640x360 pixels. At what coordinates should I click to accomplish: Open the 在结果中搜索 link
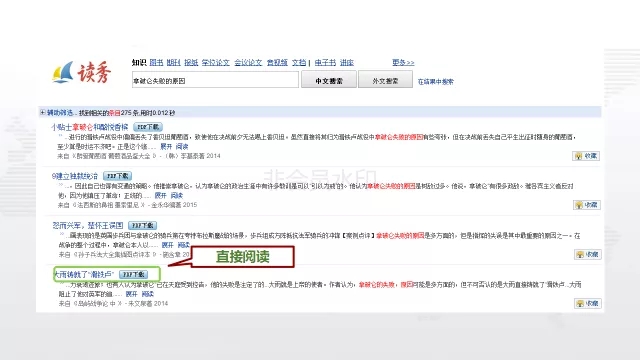[x=436, y=82]
